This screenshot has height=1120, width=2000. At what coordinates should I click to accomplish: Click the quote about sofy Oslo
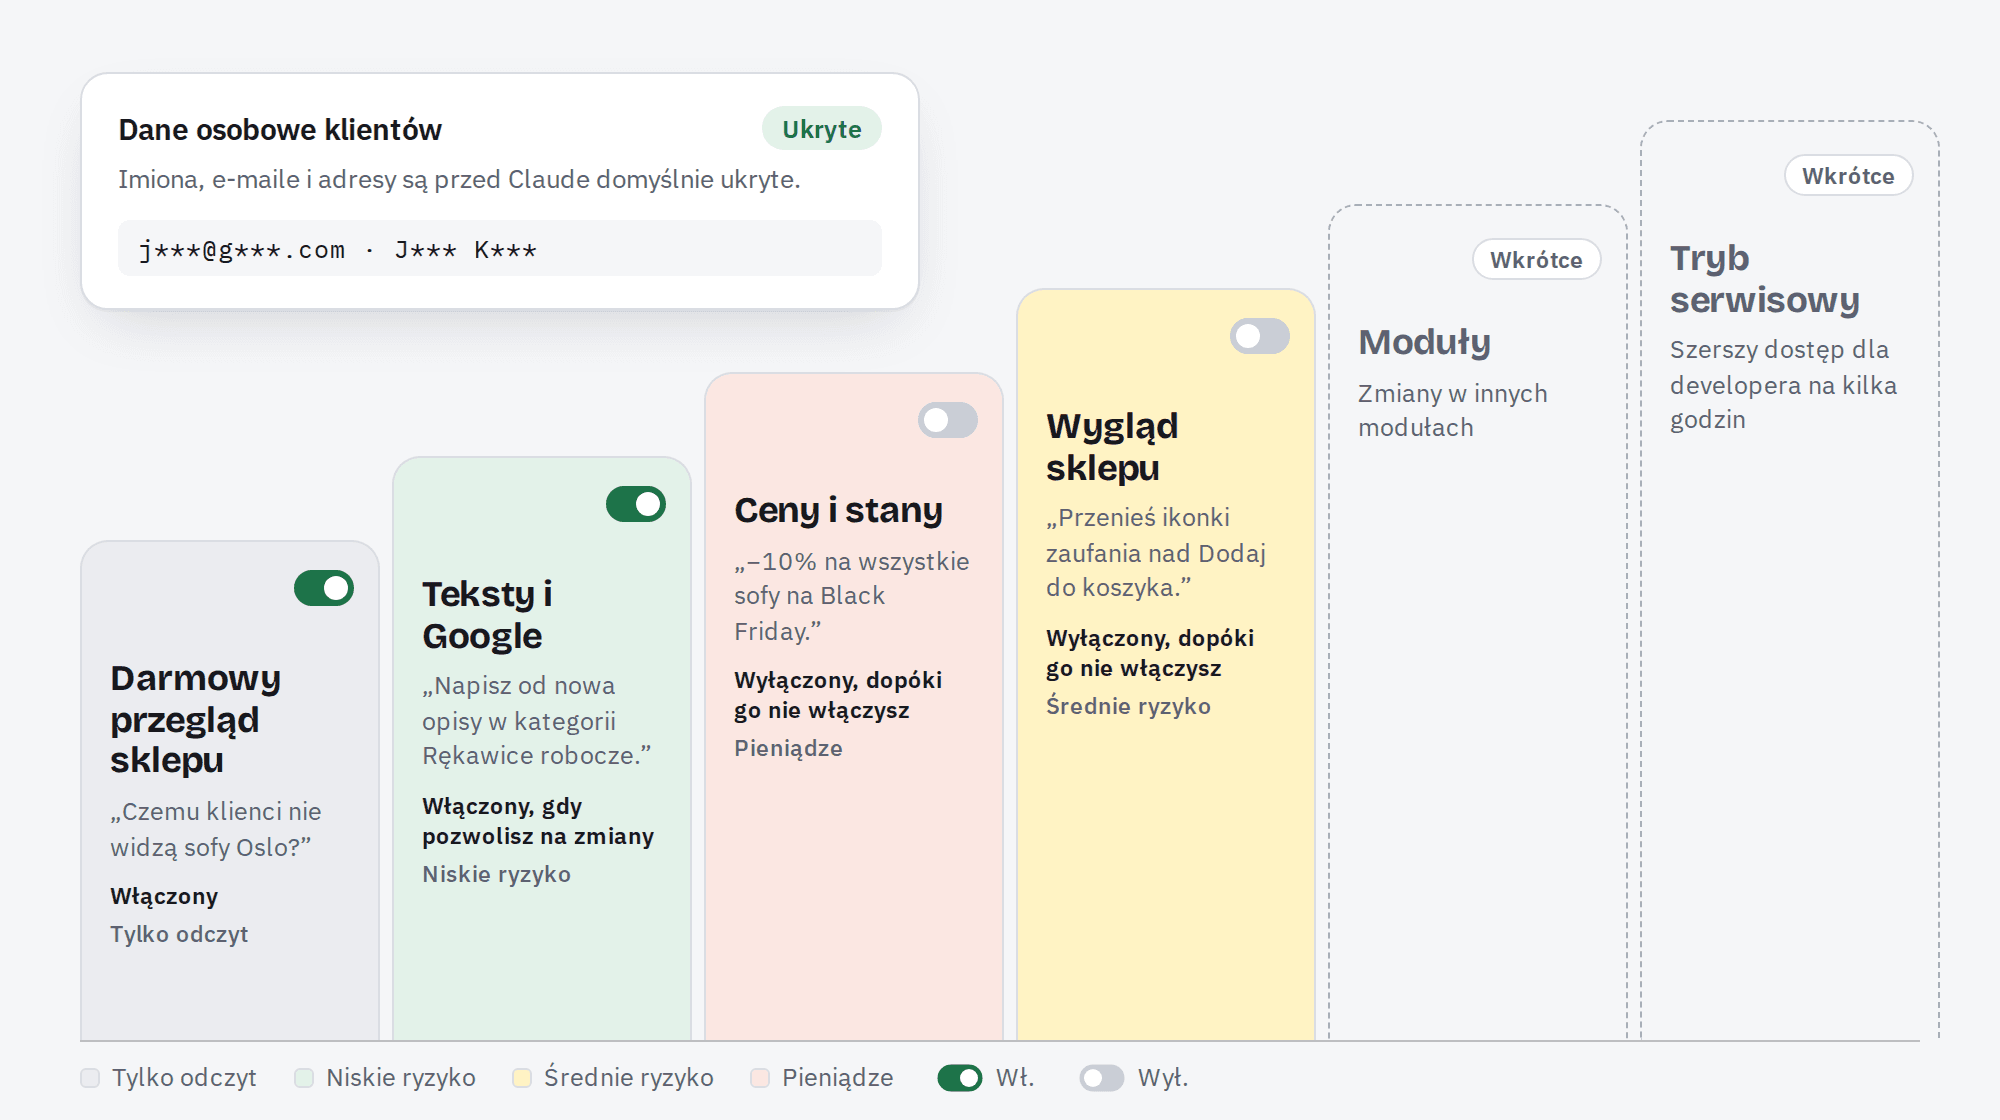216,829
